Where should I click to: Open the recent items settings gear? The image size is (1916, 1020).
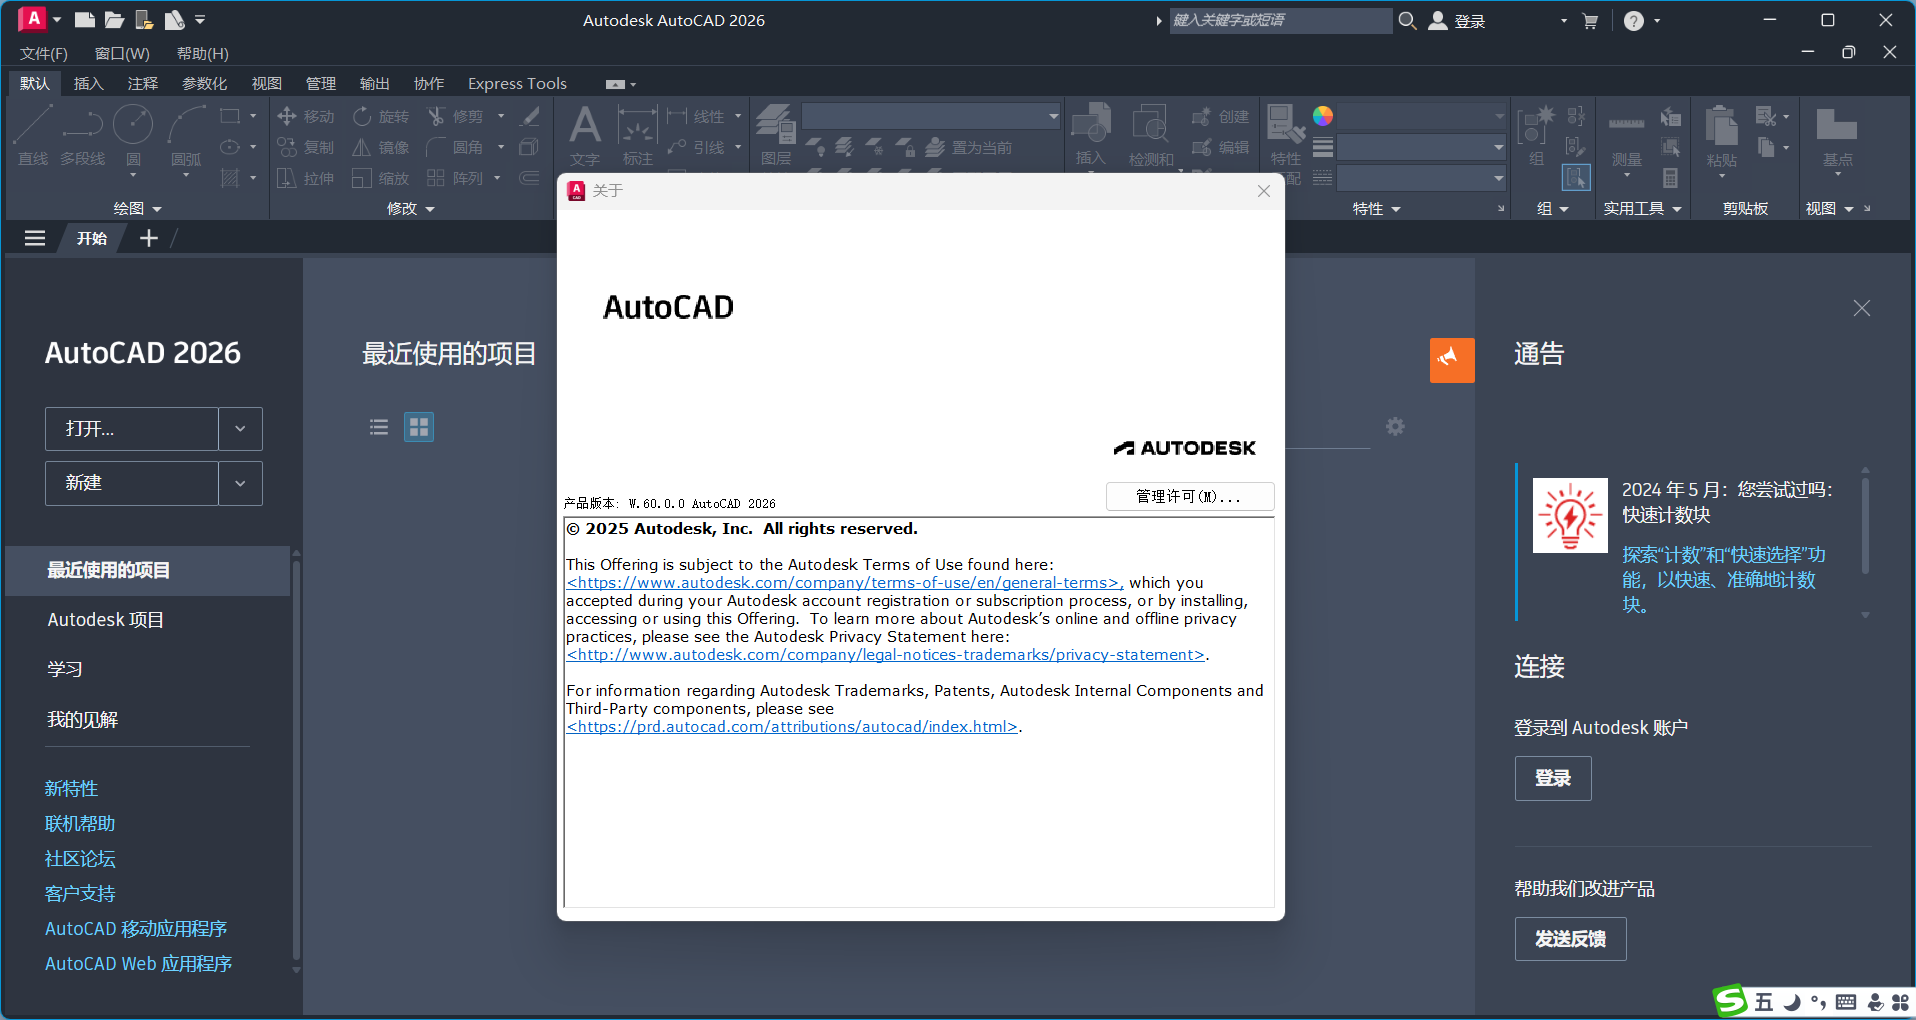click(1395, 427)
